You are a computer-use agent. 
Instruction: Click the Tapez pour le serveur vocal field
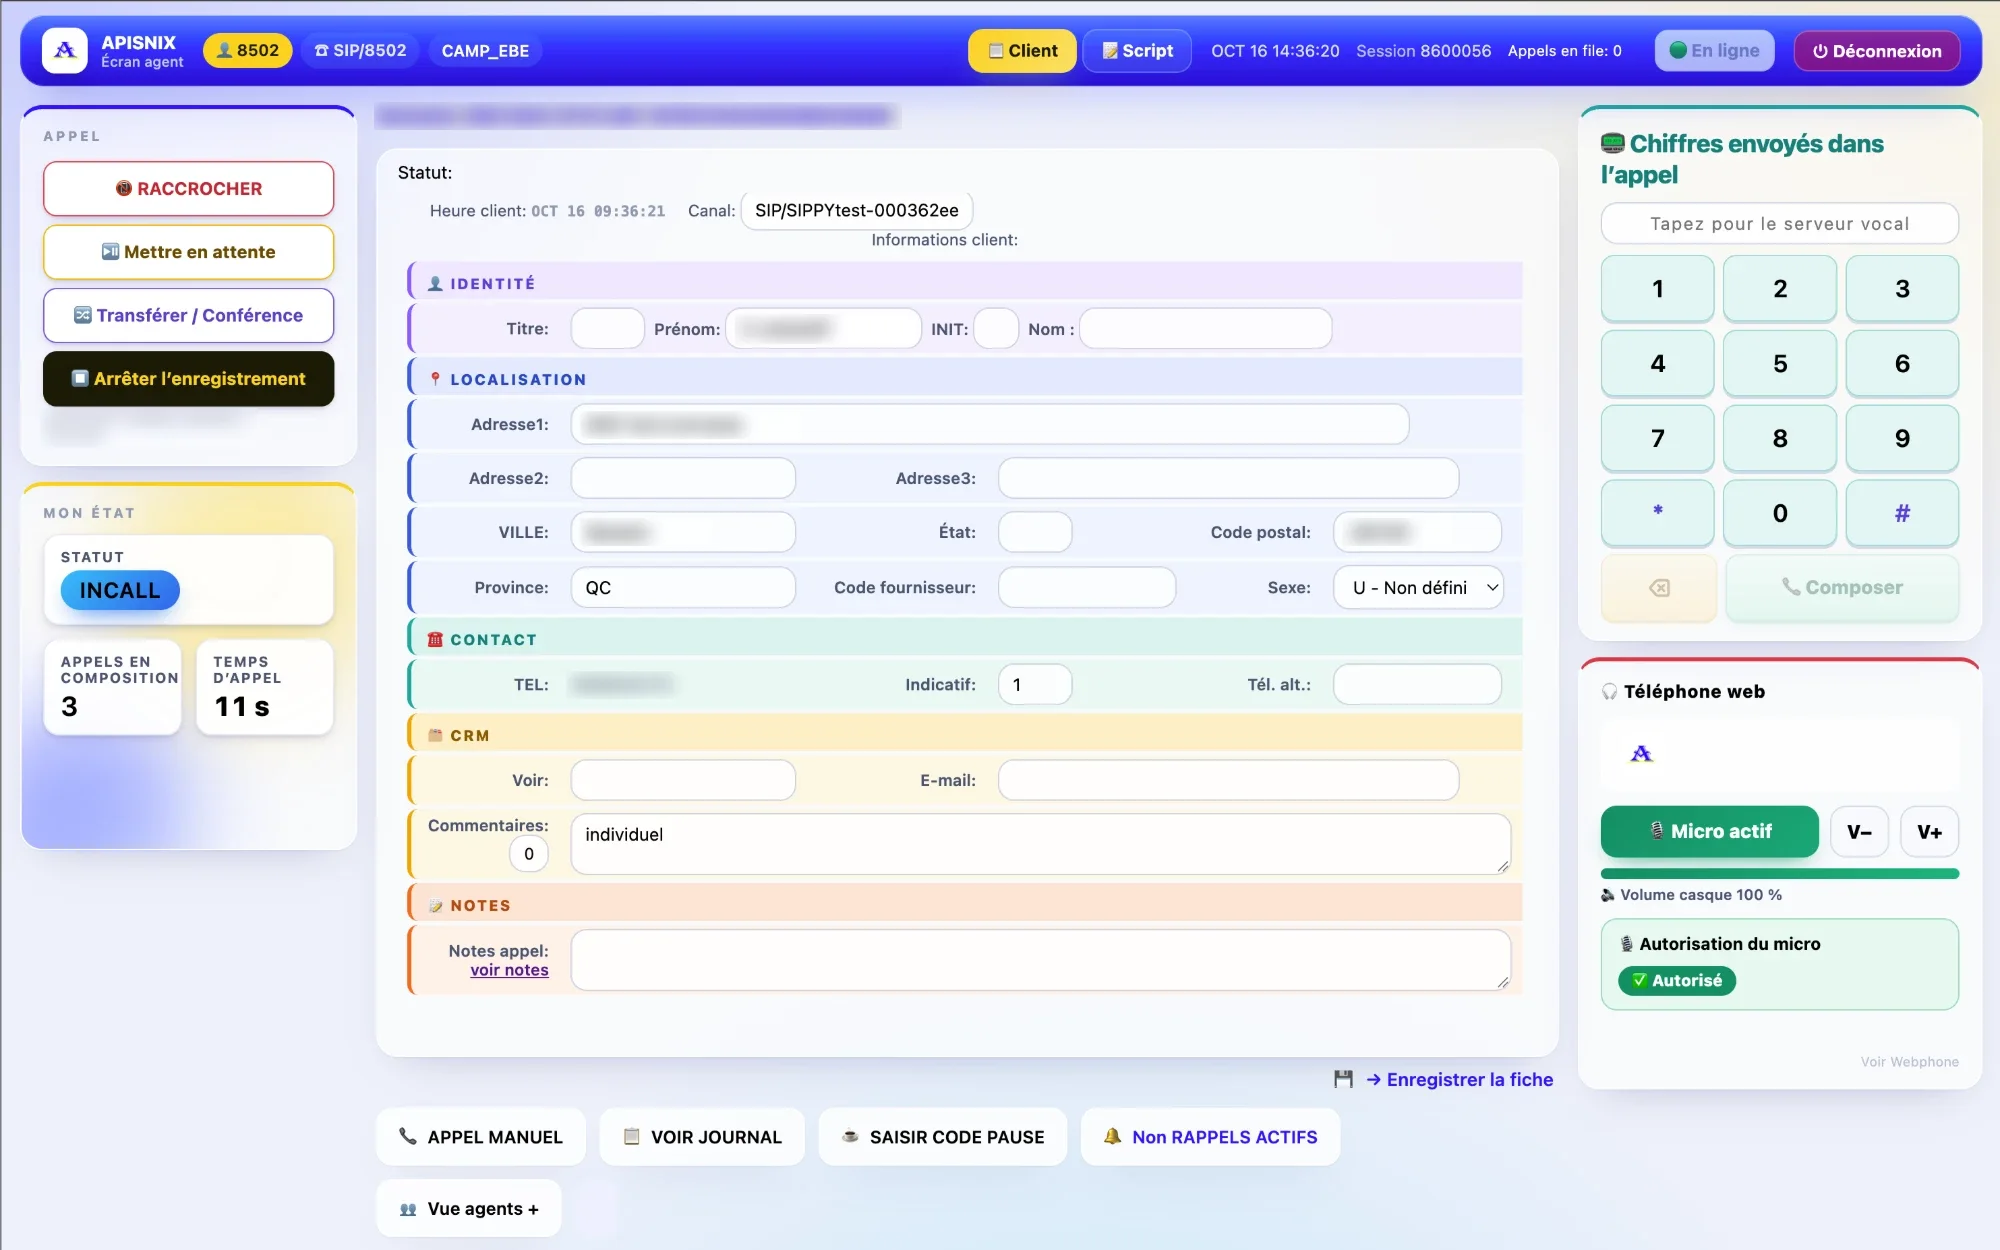[1779, 223]
